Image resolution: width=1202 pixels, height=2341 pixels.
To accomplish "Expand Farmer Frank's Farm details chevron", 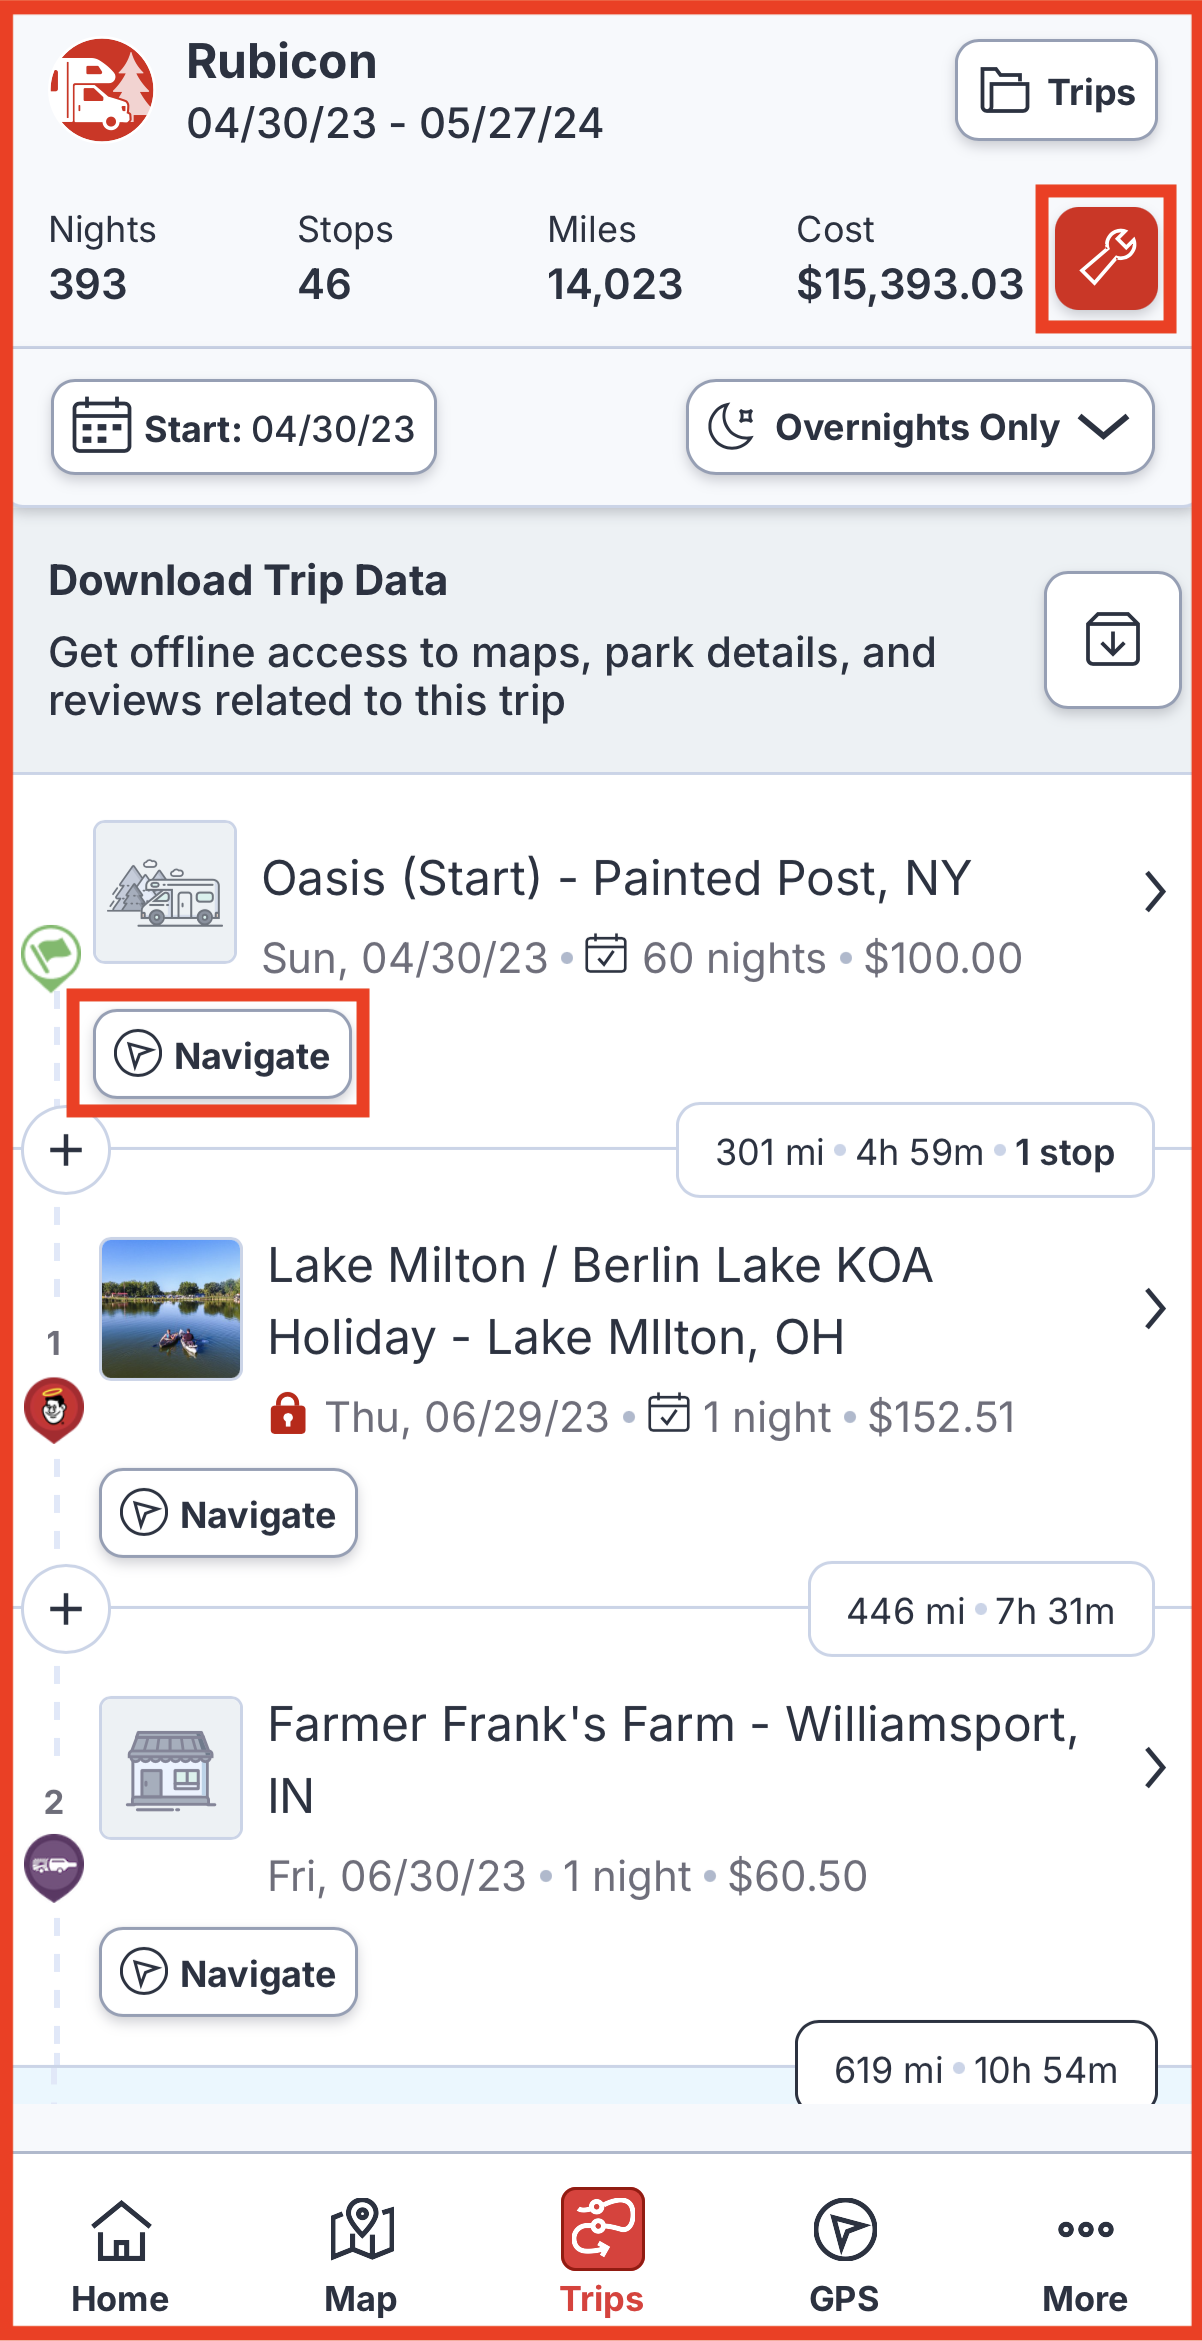I will point(1155,1768).
